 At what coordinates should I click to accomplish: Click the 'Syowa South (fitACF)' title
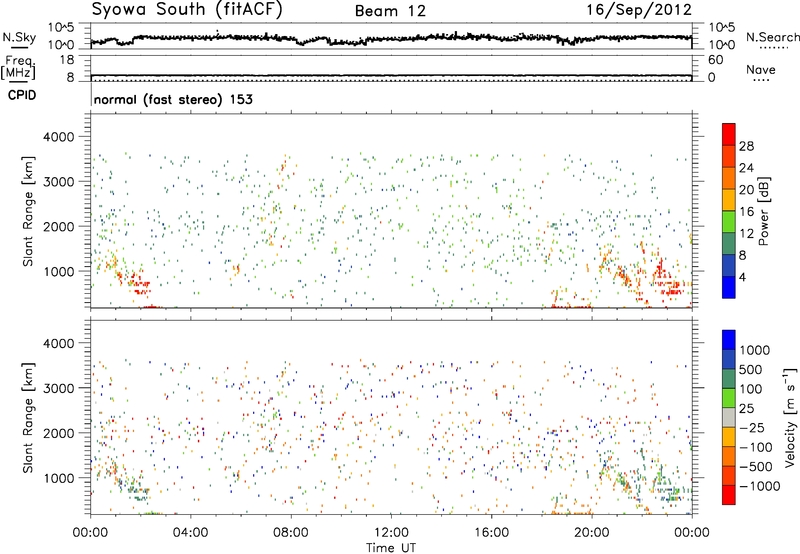point(187,9)
